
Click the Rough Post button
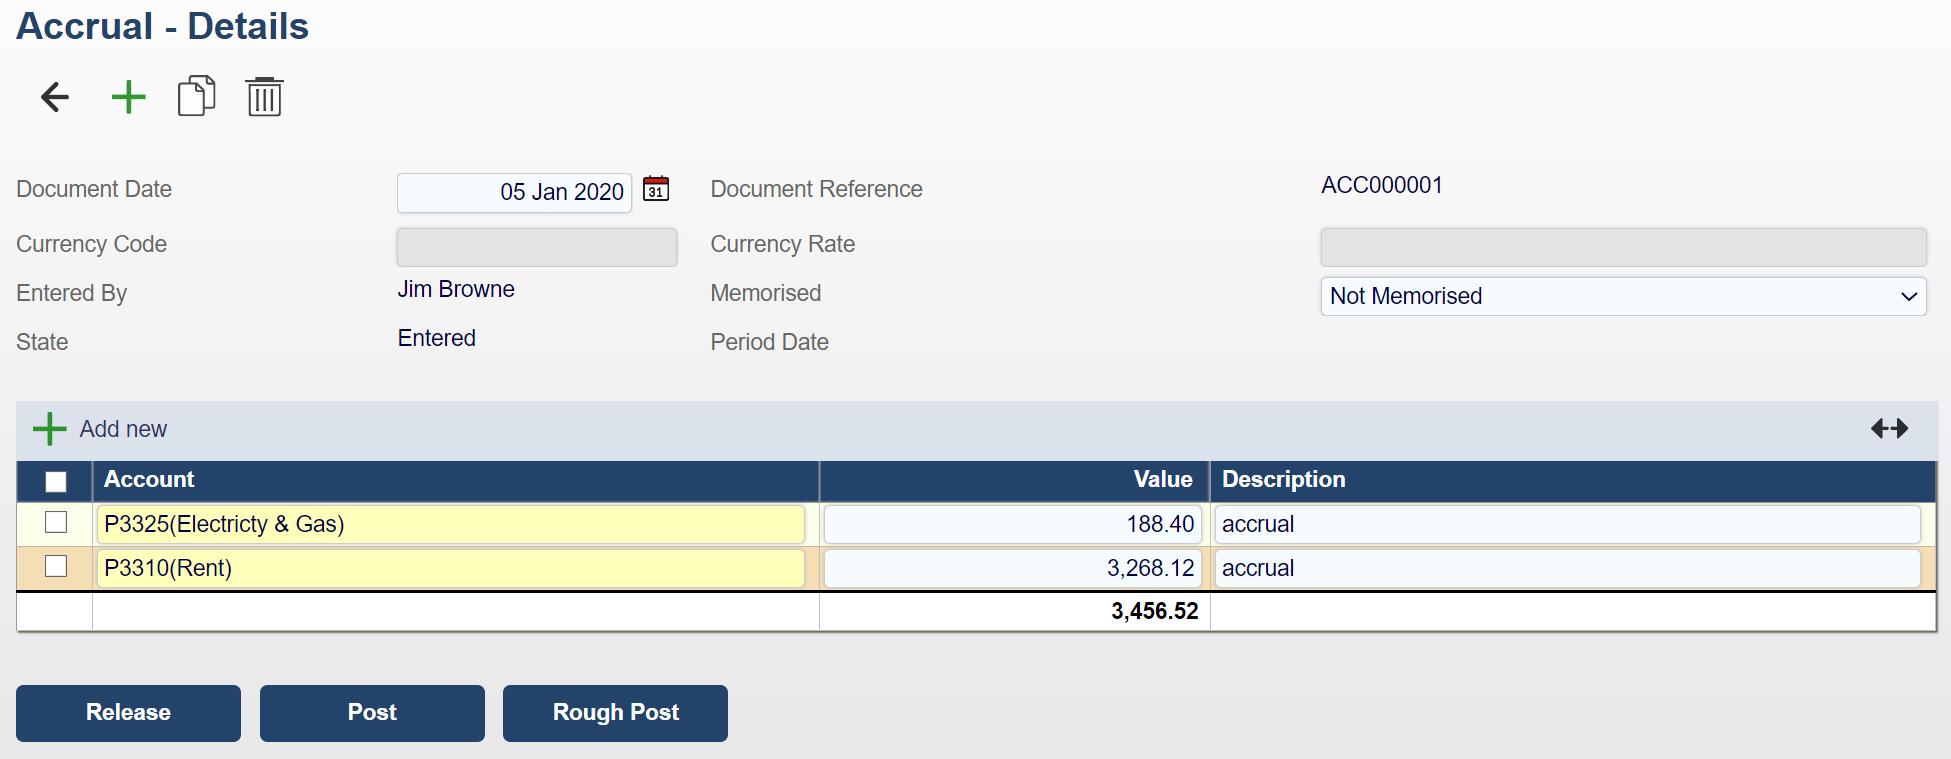(x=615, y=713)
